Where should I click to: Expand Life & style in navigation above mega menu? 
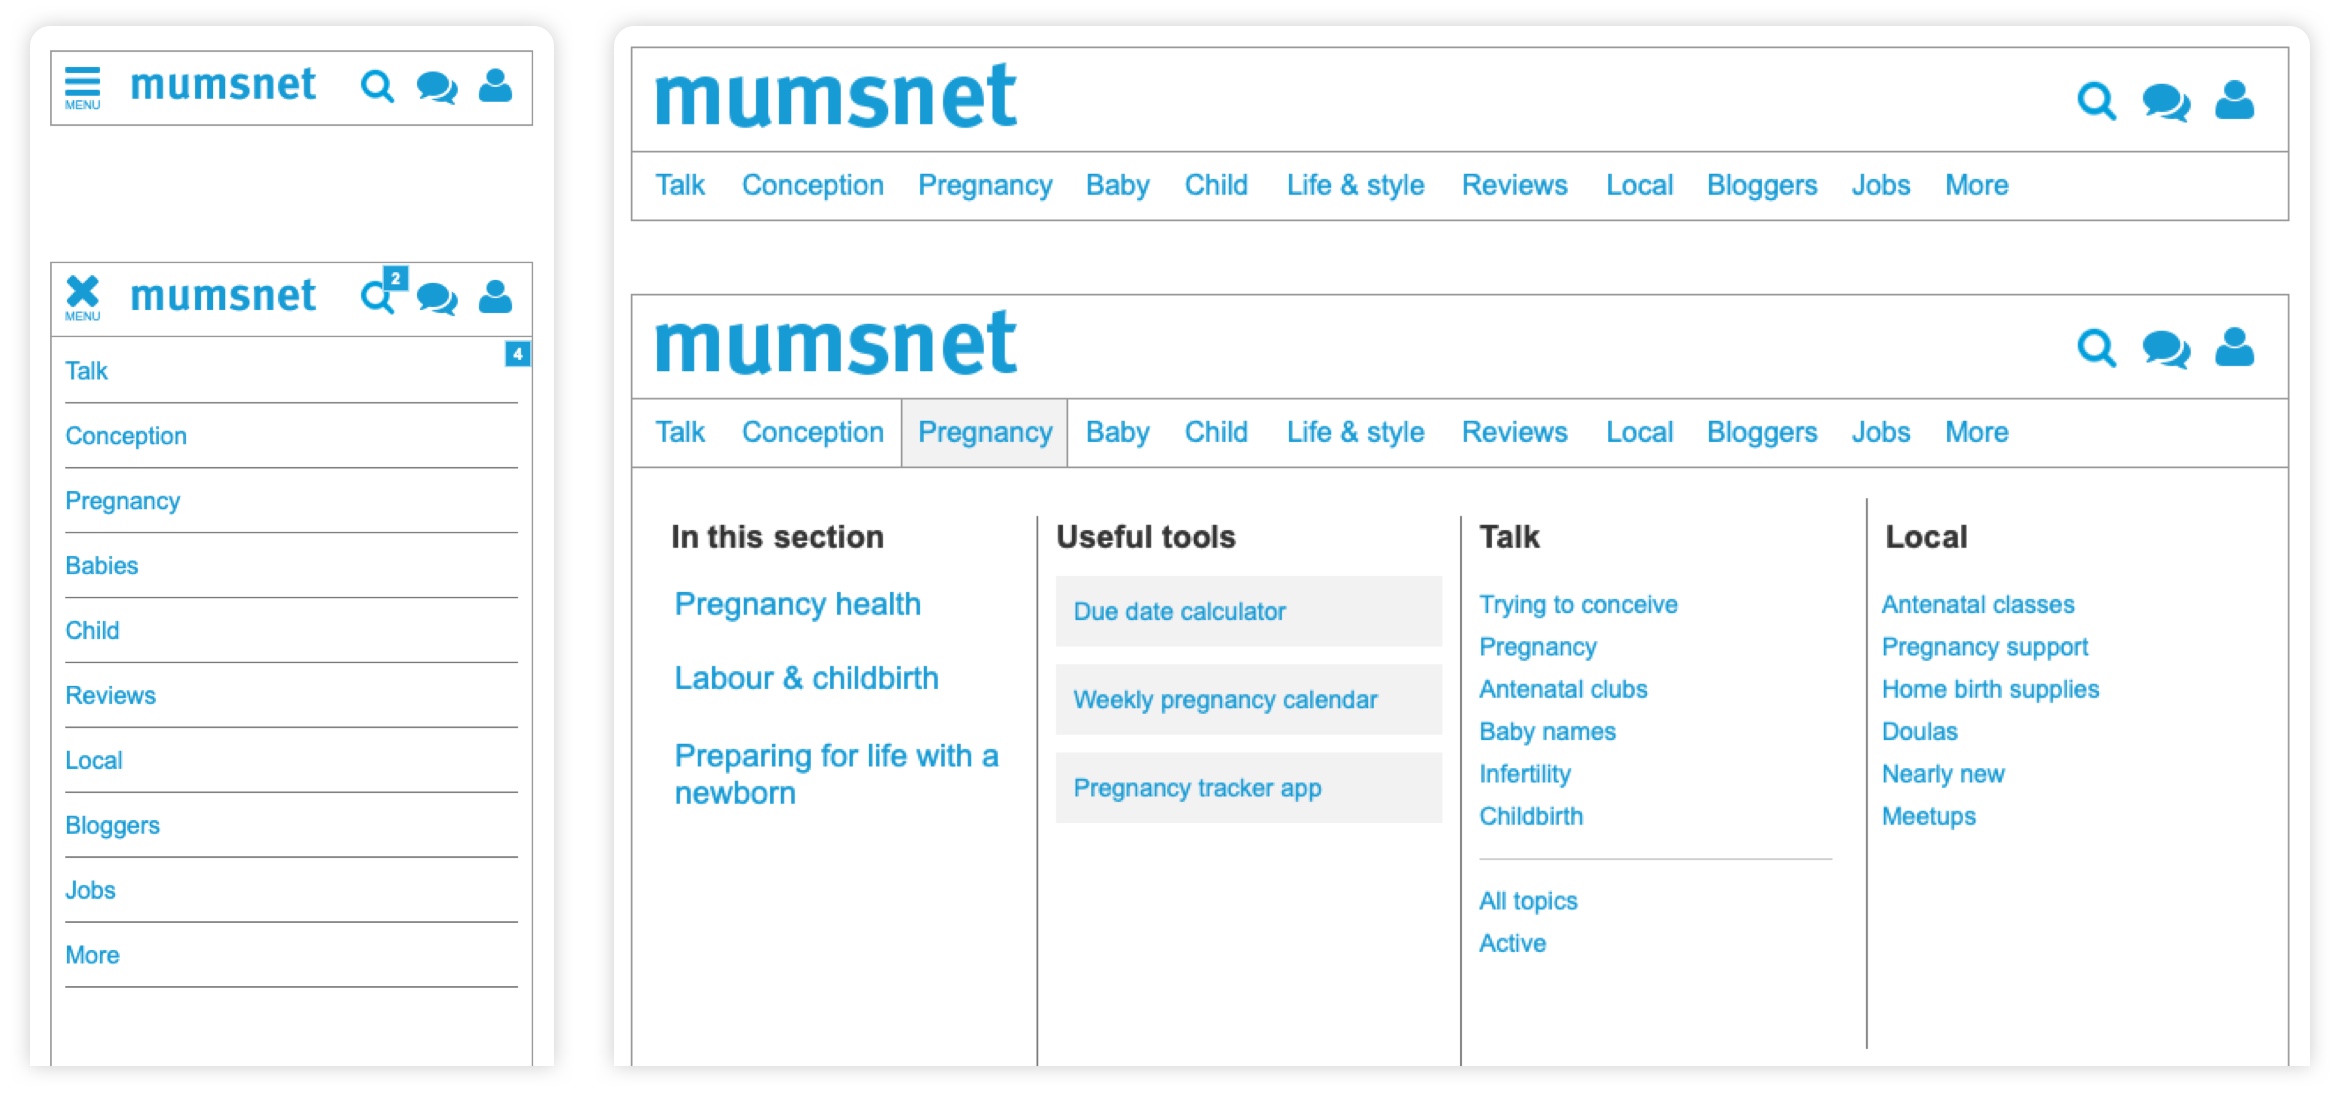pos(1355,433)
